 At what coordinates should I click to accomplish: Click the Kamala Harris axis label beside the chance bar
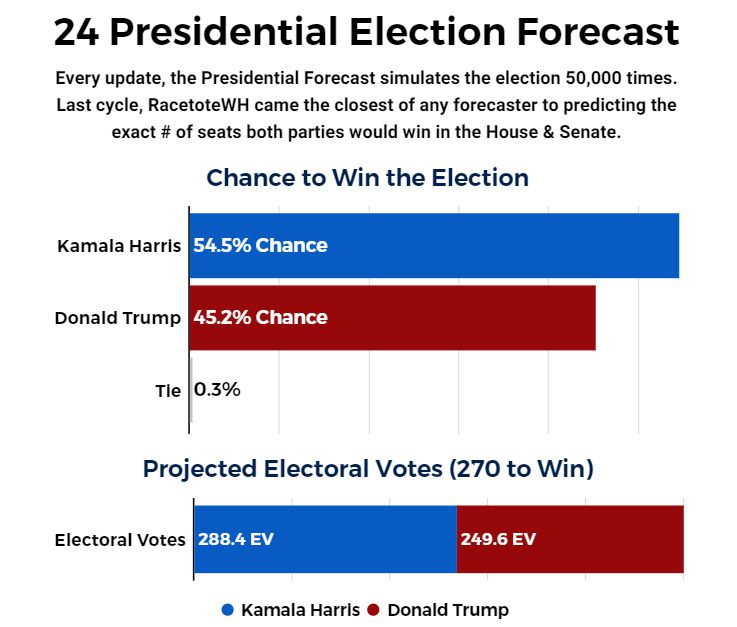coord(119,246)
